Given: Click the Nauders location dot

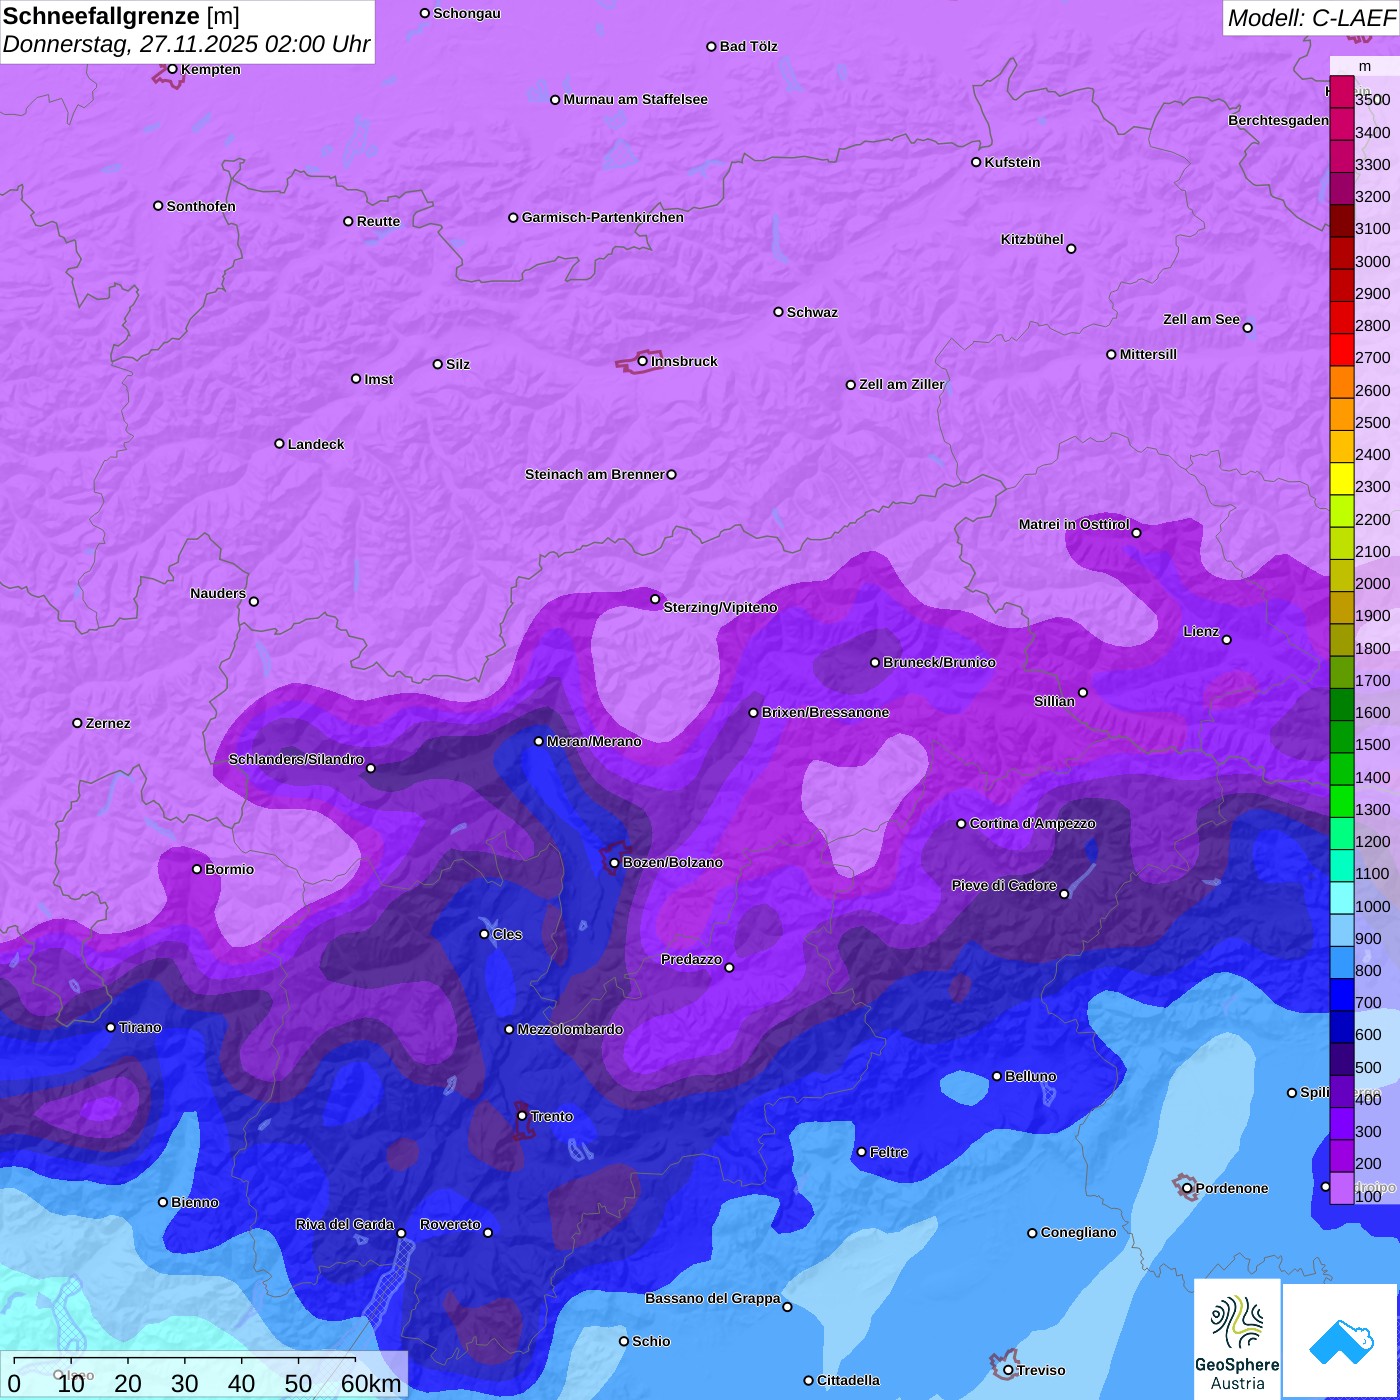Looking at the screenshot, I should [254, 601].
